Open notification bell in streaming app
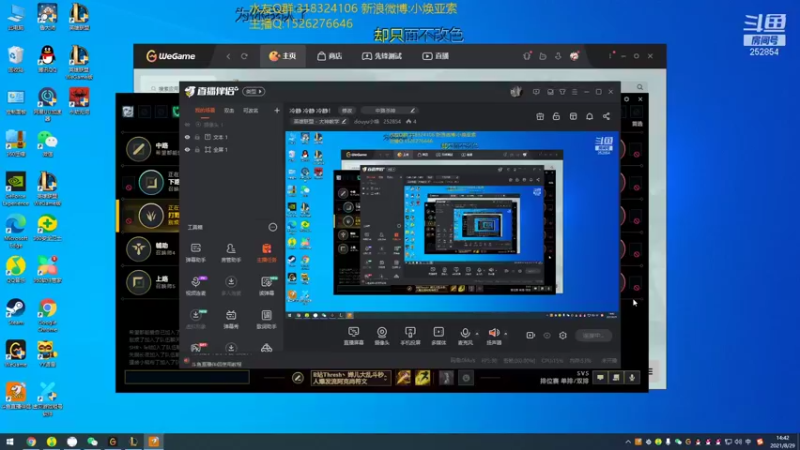800x450 pixels. pos(589,117)
